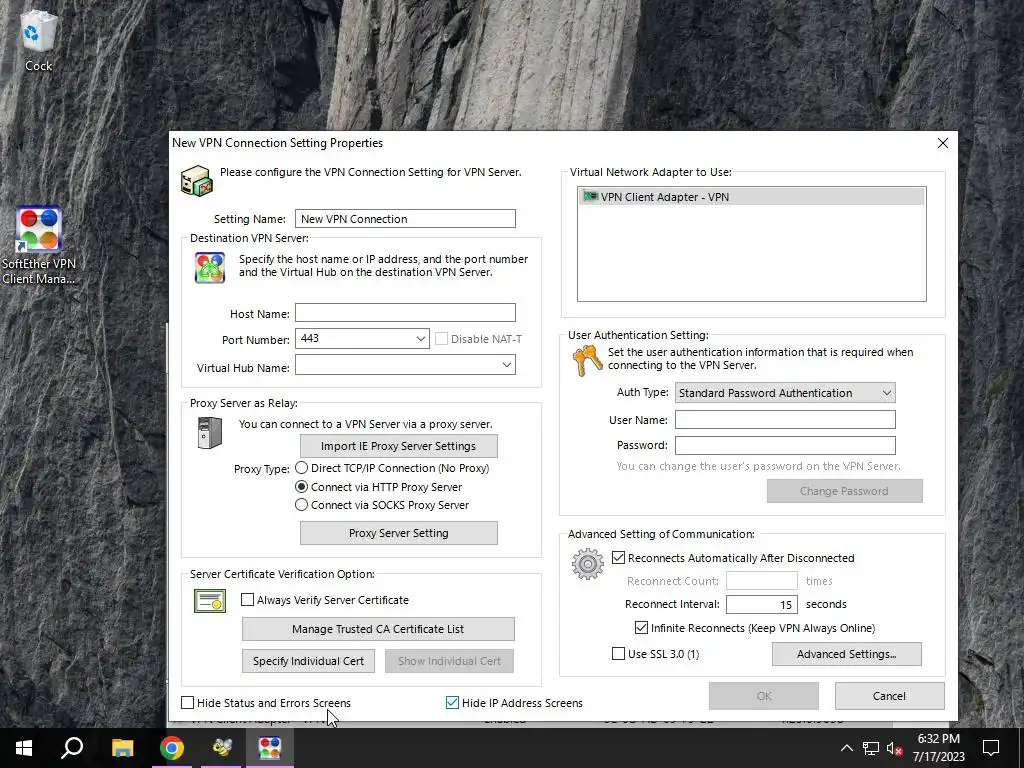Open the Auth Type dropdown
This screenshot has height=768, width=1024.
point(785,392)
